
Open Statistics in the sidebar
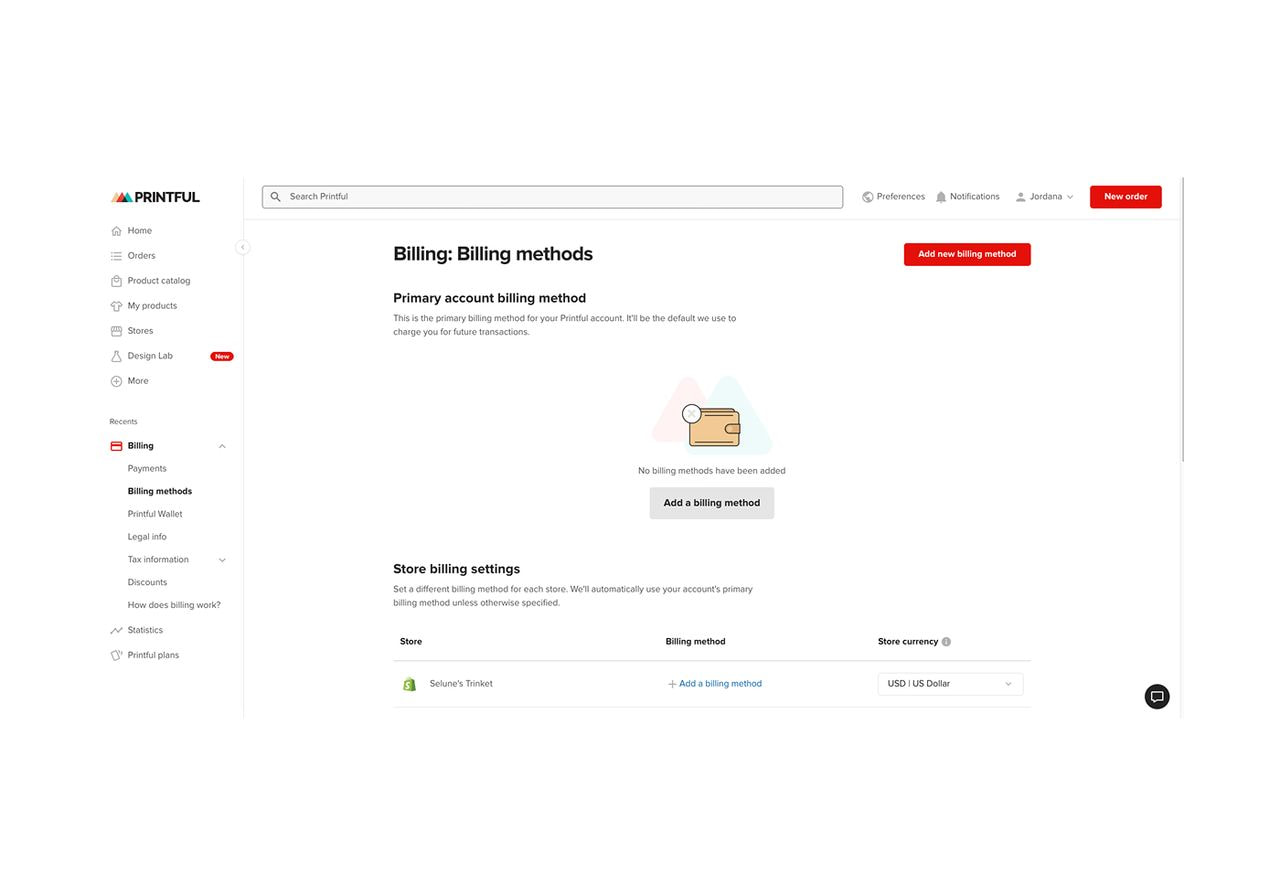(145, 630)
